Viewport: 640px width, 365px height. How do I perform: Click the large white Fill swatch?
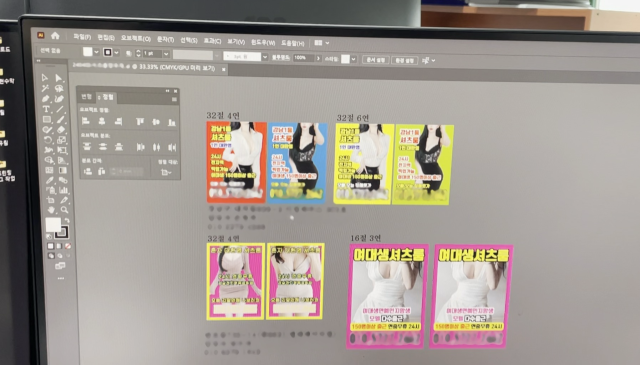coord(53,225)
